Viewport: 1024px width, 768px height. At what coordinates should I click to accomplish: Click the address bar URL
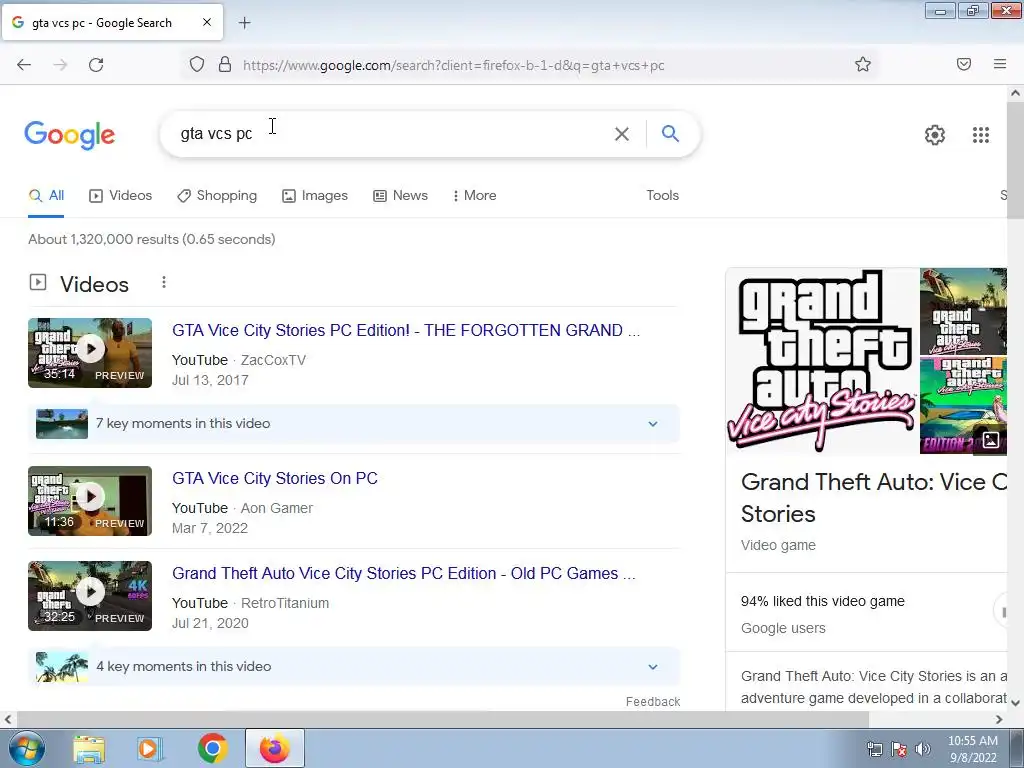(x=453, y=65)
